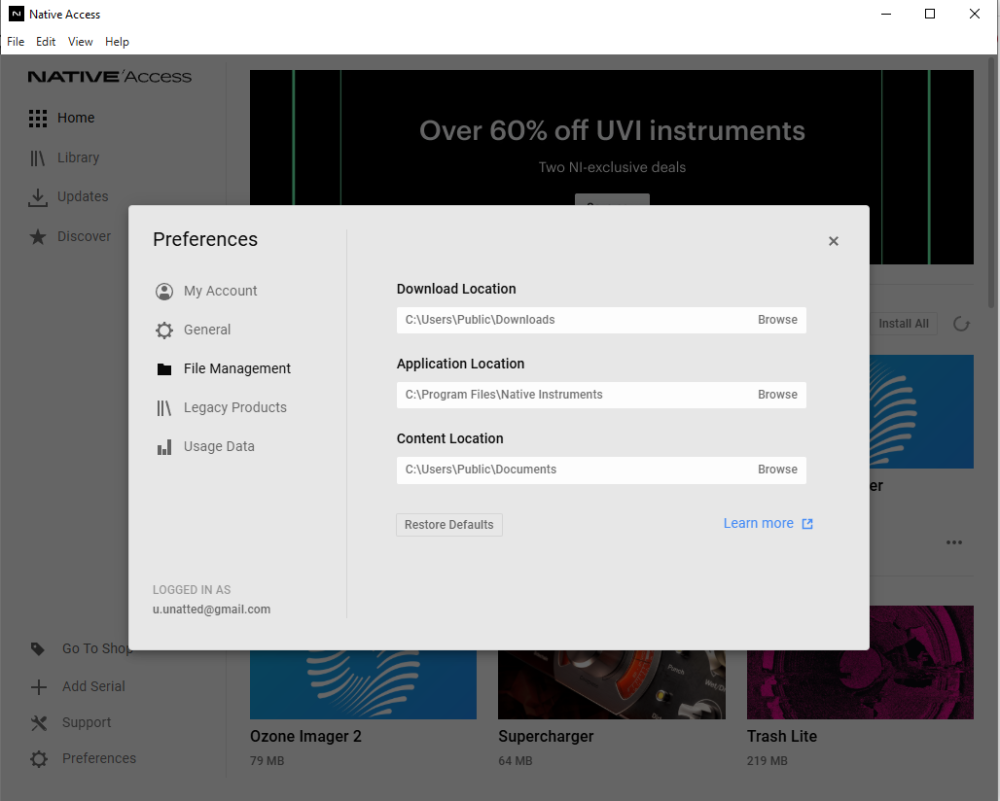Click the Preferences dialog heading
Screen dimensions: 1000x801
click(205, 239)
